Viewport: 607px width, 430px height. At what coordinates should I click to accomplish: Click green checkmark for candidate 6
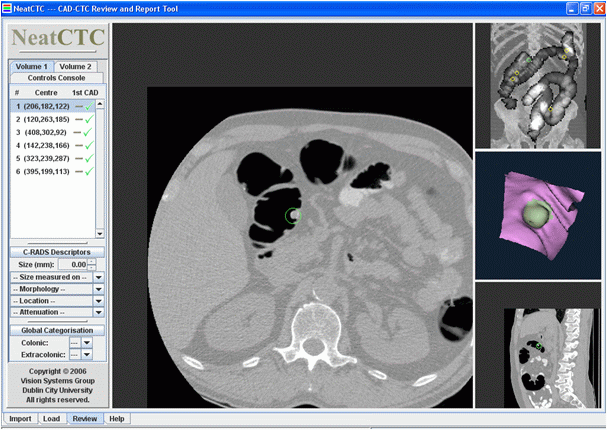pos(89,171)
